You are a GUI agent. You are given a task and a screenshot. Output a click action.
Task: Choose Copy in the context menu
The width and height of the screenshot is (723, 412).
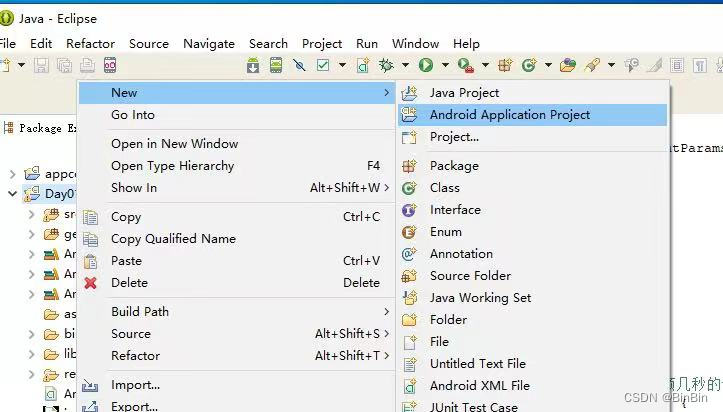pyautogui.click(x=237, y=217)
